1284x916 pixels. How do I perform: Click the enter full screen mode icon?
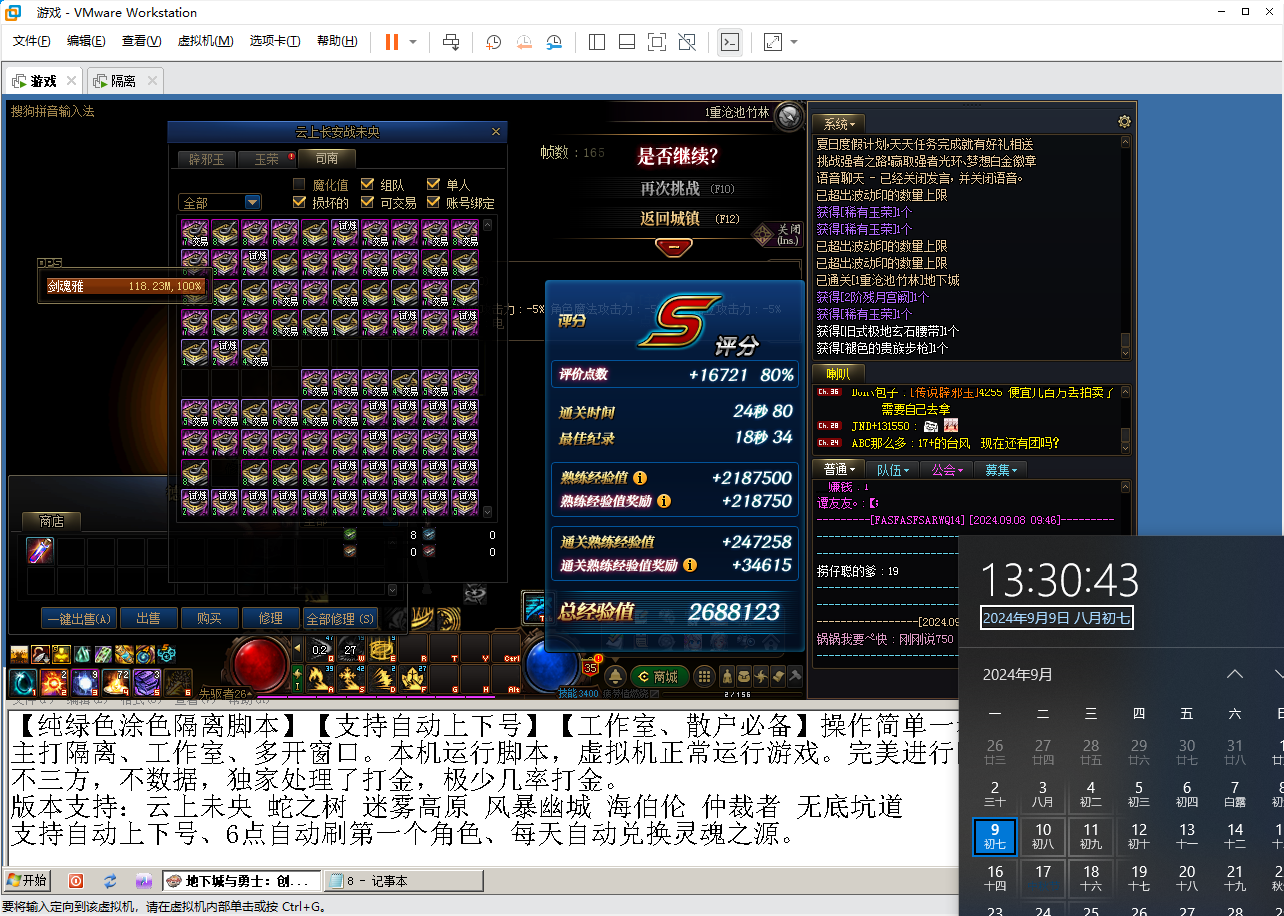657,42
